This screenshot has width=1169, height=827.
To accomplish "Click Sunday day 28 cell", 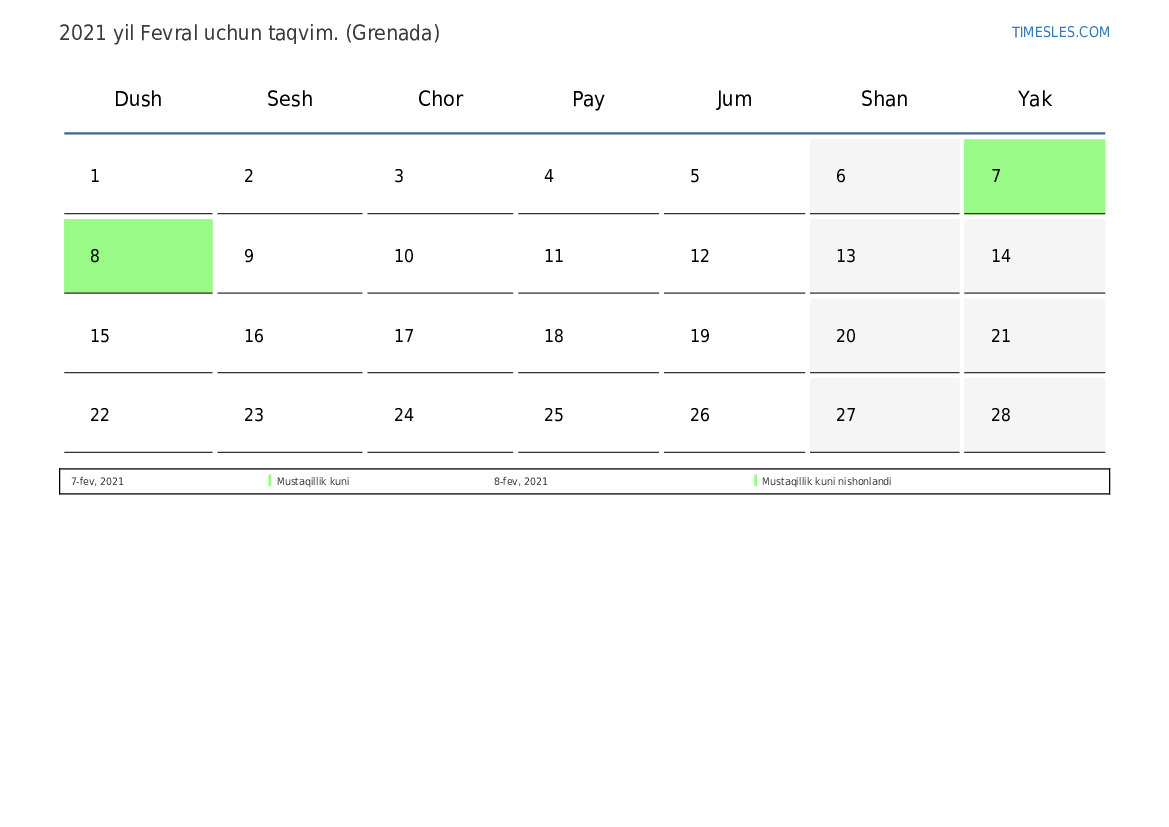I will coord(1035,415).
